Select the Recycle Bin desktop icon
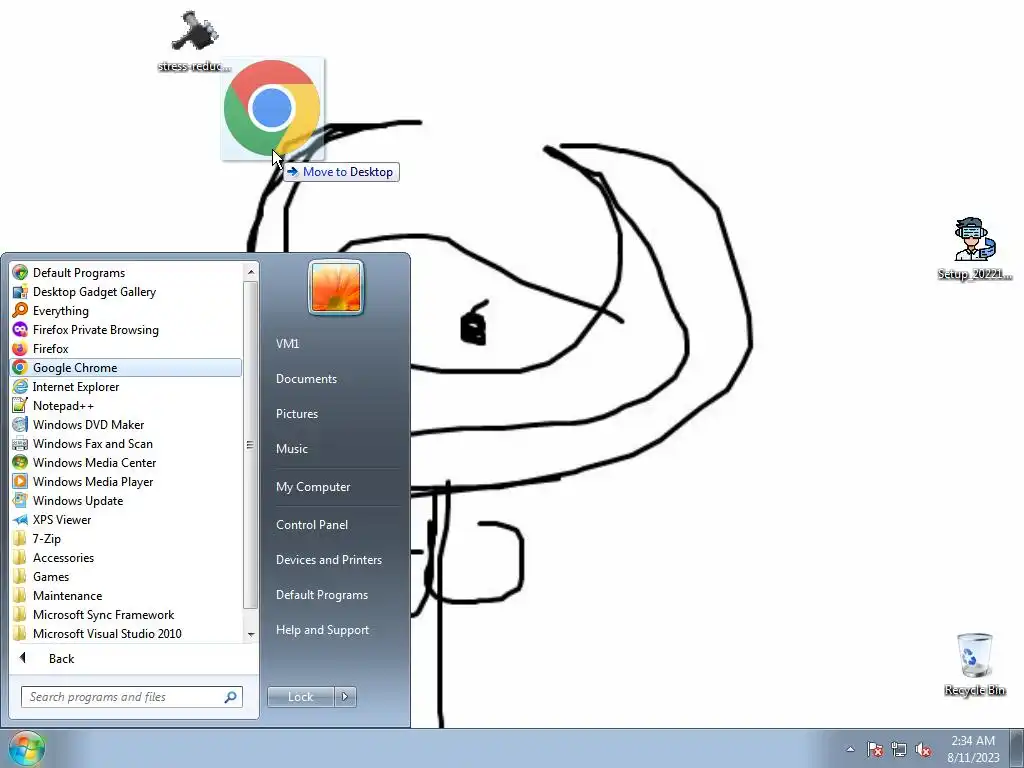The height and width of the screenshot is (768, 1024). tap(974, 664)
